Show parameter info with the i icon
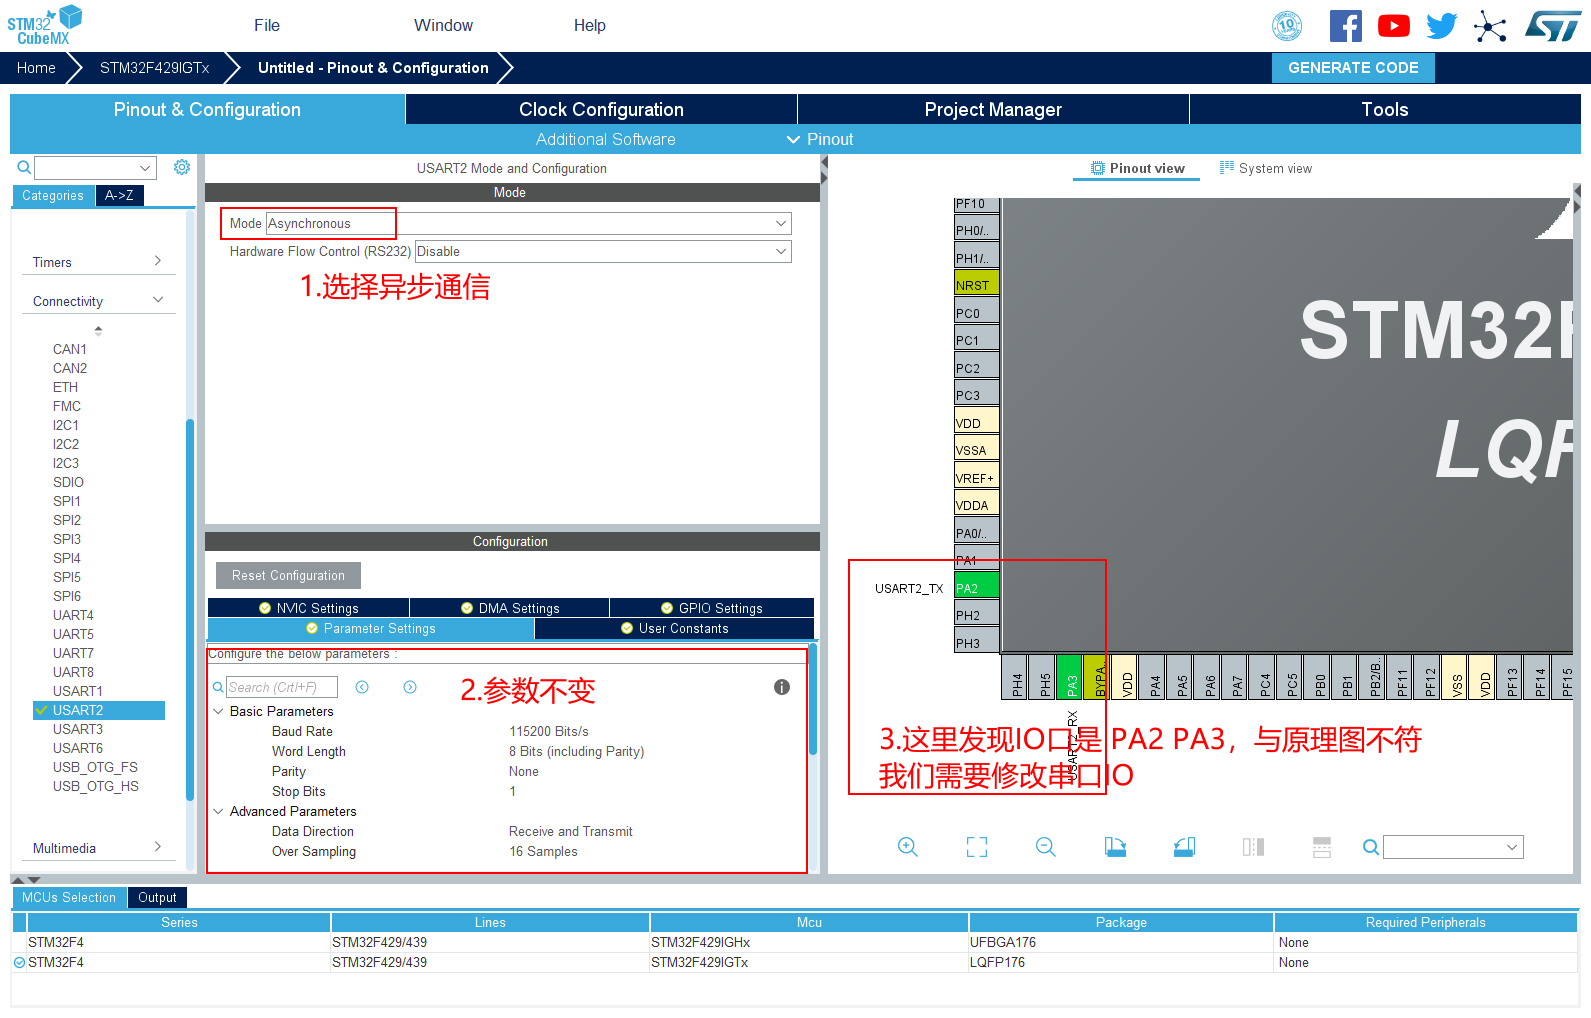This screenshot has width=1591, height=1018. (782, 687)
